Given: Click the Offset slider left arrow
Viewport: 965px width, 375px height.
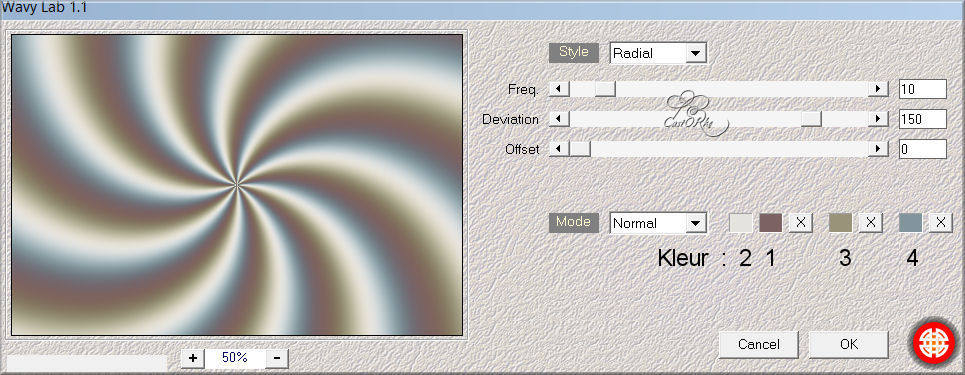Looking at the screenshot, I should pos(559,148).
